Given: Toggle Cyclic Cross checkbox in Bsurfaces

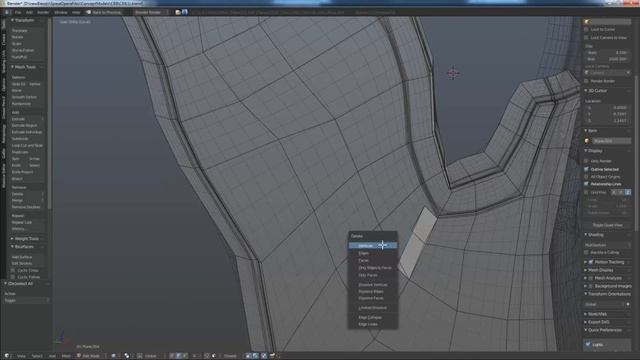Looking at the screenshot, I should [x=13, y=271].
